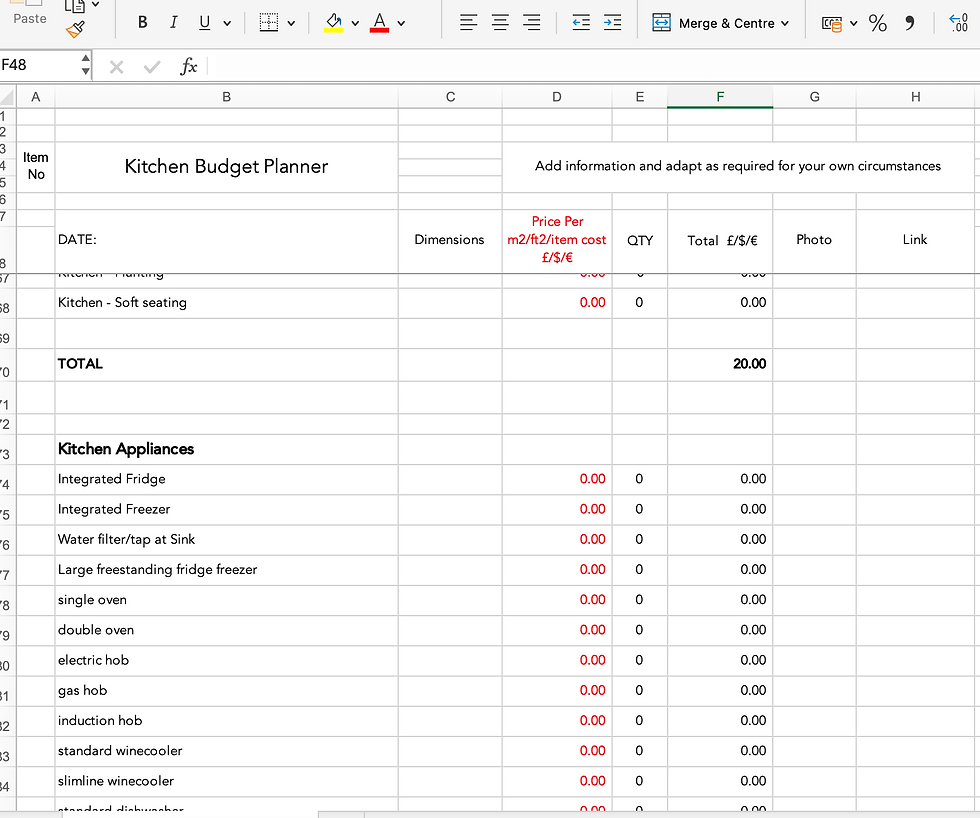
Task: Toggle italic formatting
Action: [173, 22]
